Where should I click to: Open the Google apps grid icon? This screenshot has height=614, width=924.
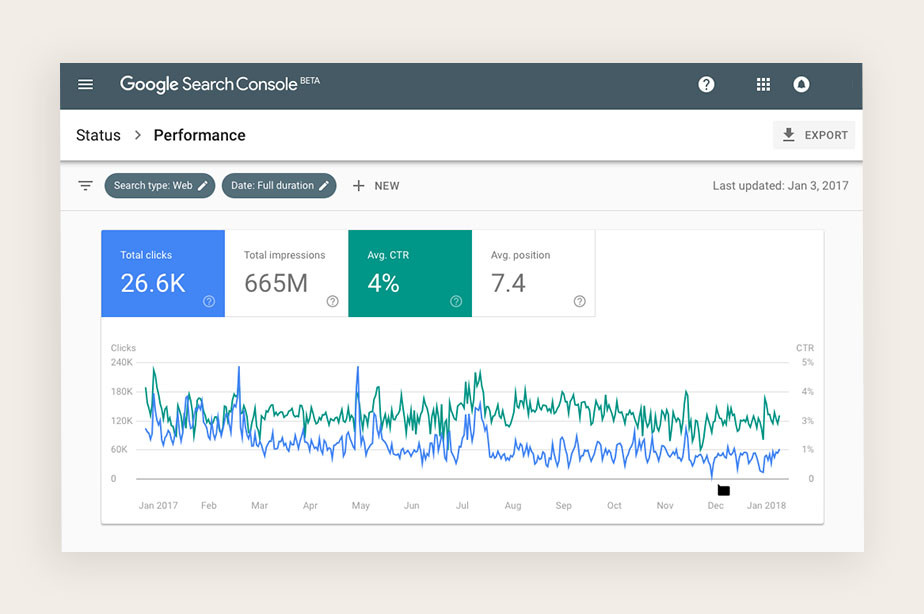(x=763, y=84)
